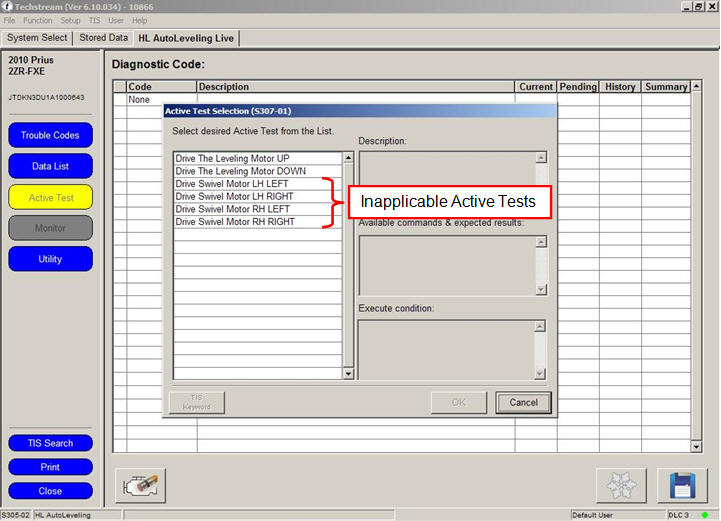Click the engine icon button at bottom left
The width and height of the screenshot is (721, 521).
pos(140,485)
